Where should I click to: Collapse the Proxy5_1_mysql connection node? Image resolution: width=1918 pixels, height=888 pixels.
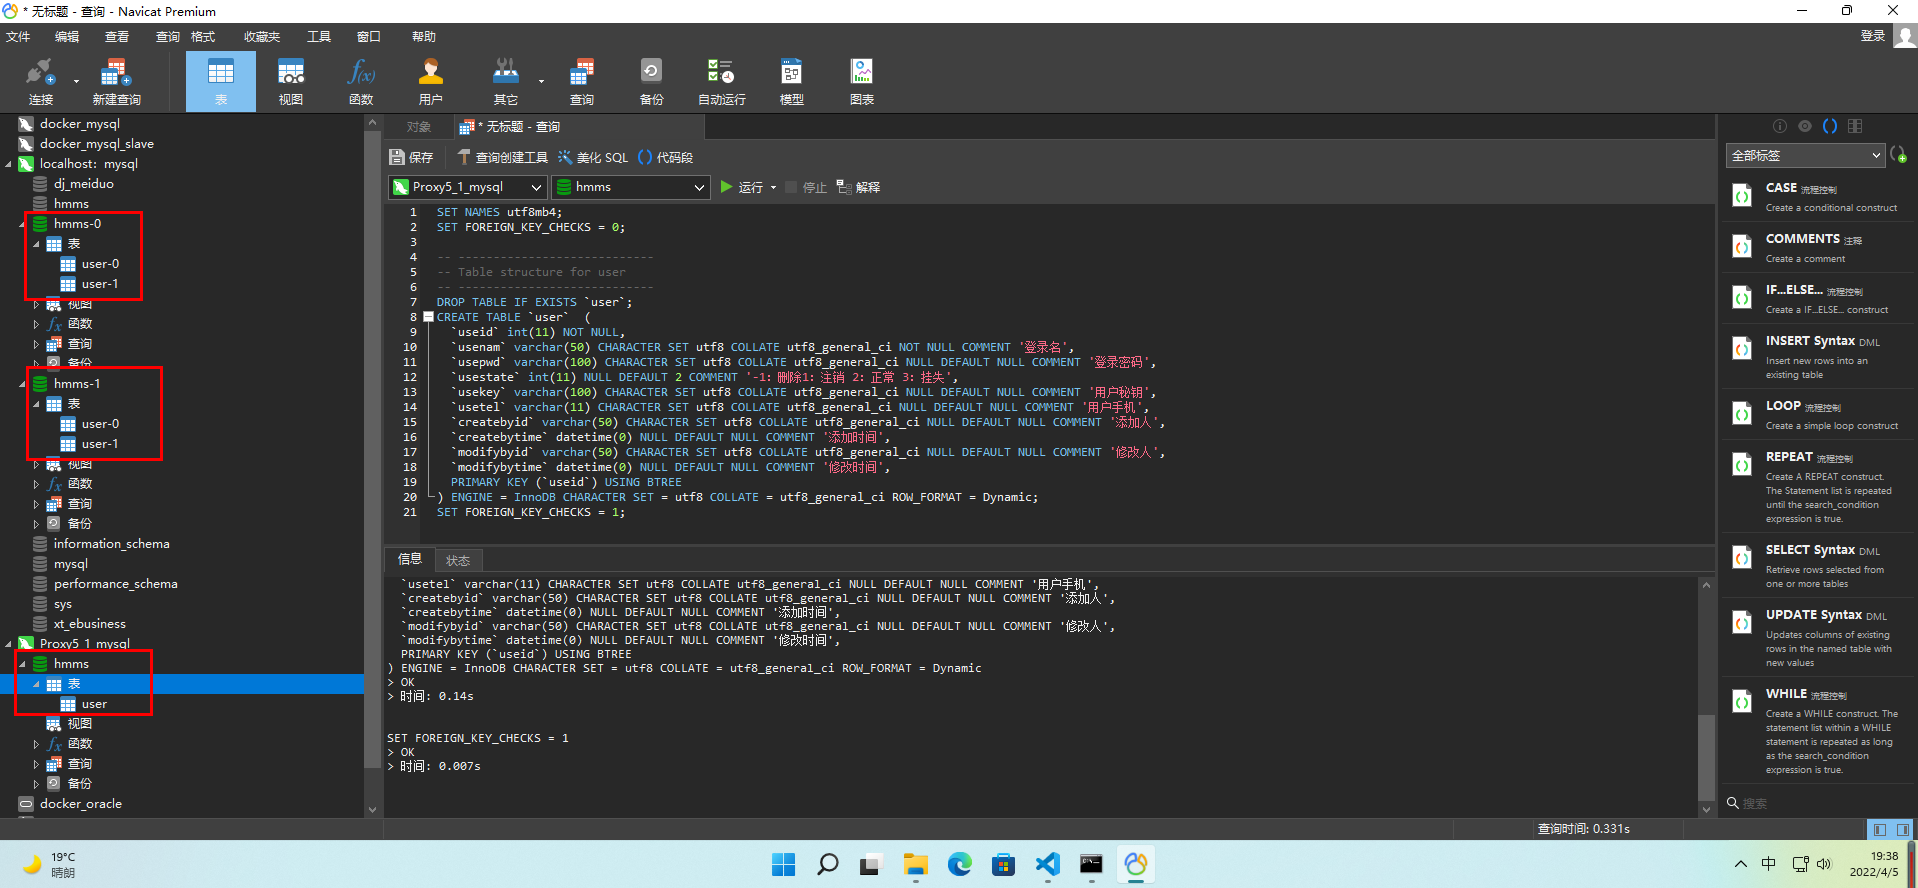[x=9, y=644]
